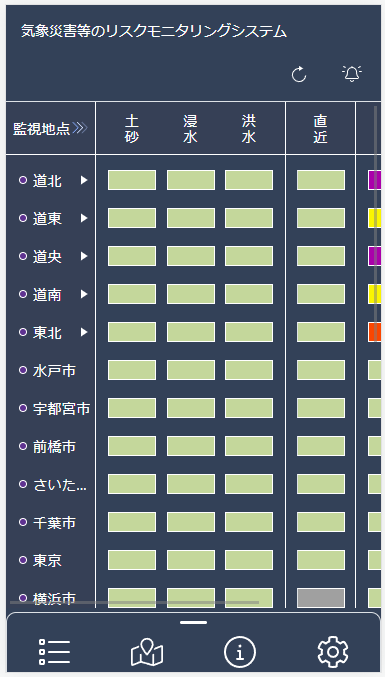Select the 東京 monitoring point
This screenshot has width=385, height=677.
coord(41,560)
